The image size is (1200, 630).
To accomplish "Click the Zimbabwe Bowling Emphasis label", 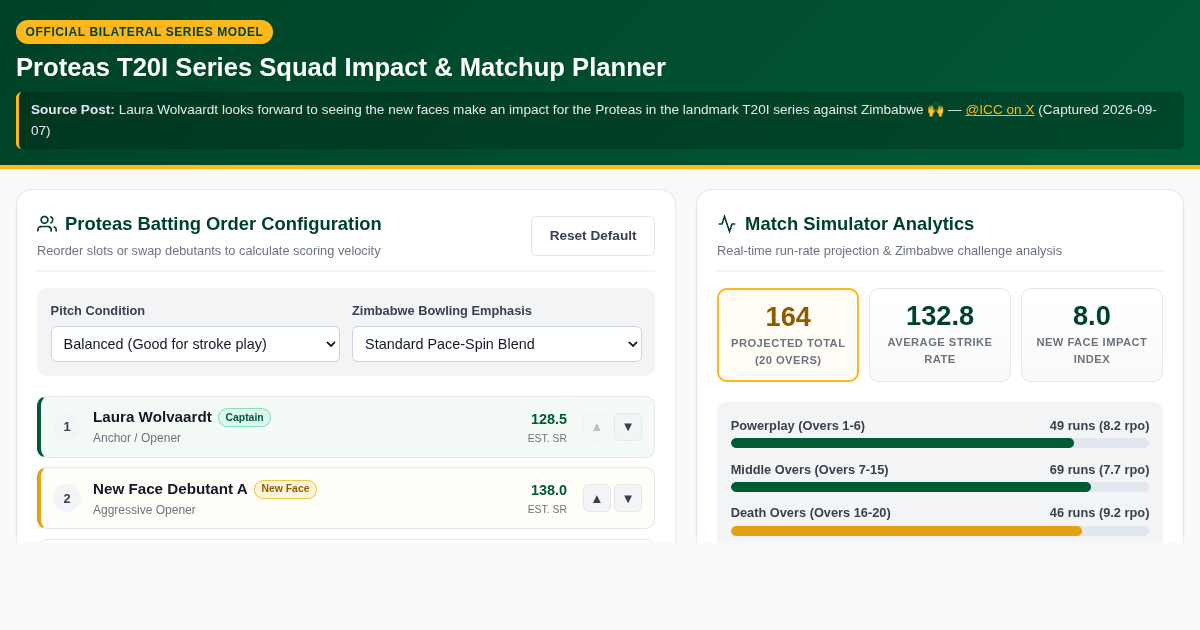I will (442, 311).
